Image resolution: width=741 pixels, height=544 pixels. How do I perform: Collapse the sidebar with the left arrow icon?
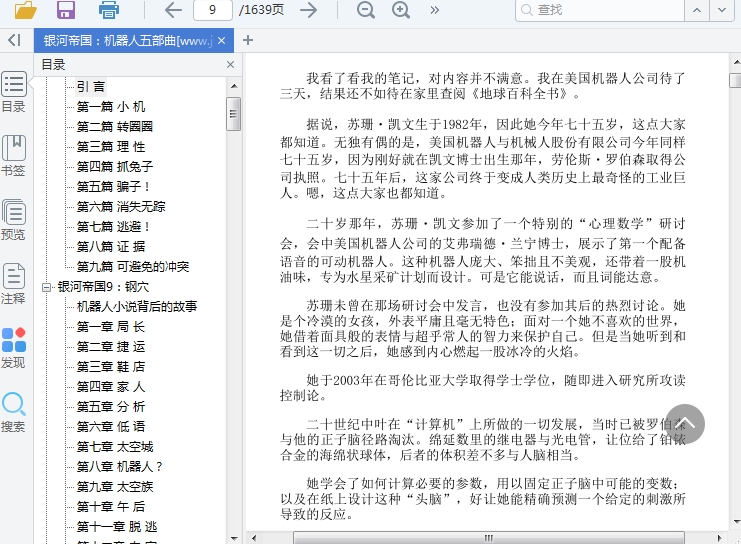[15, 40]
